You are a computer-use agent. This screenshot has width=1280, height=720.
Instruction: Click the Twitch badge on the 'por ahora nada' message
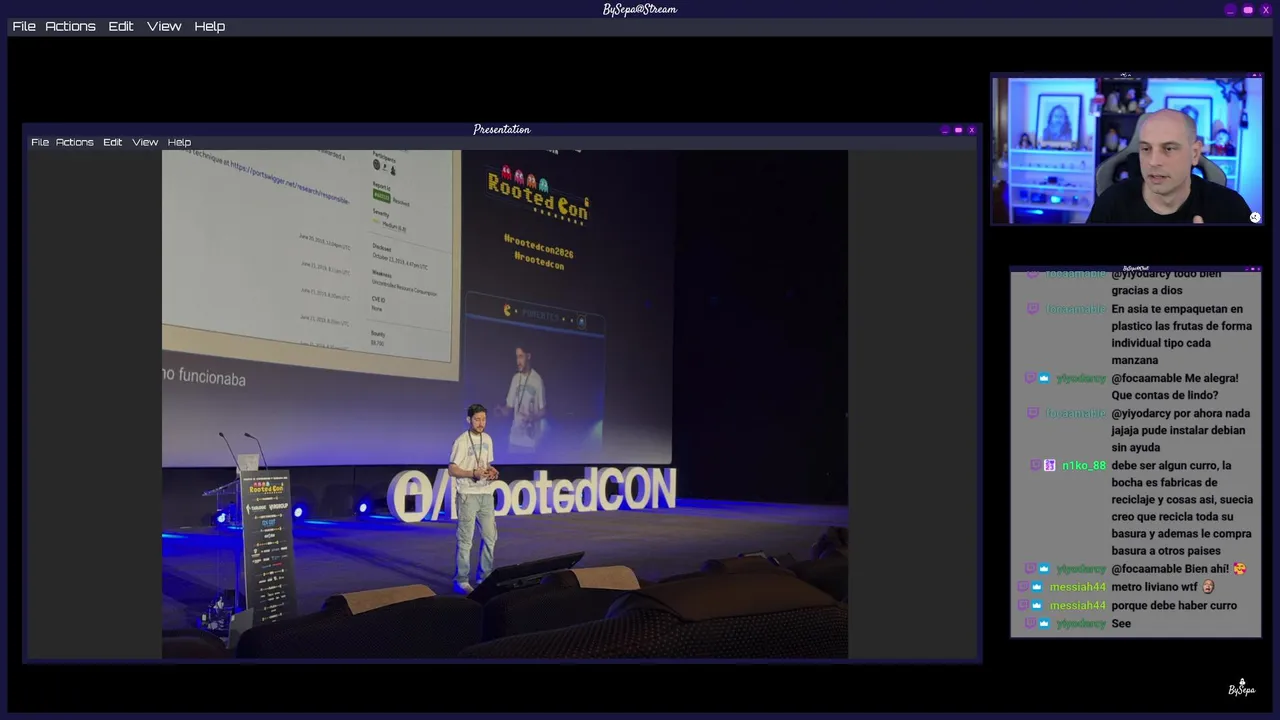click(x=1033, y=413)
